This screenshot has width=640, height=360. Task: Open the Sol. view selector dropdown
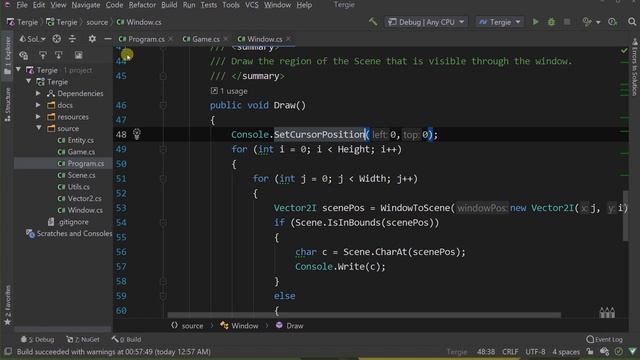click(x=32, y=39)
